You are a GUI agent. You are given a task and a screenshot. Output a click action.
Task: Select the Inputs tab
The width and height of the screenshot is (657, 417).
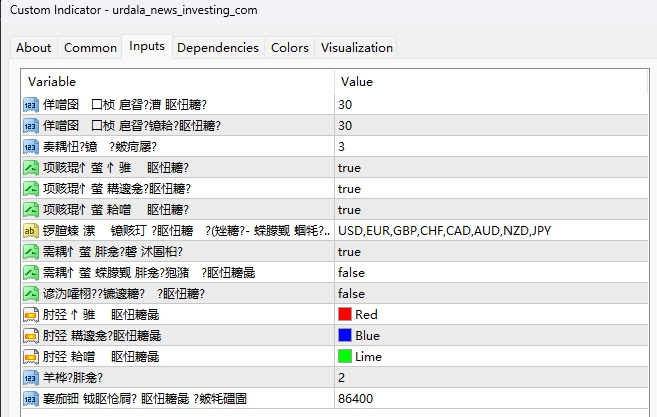pos(147,46)
